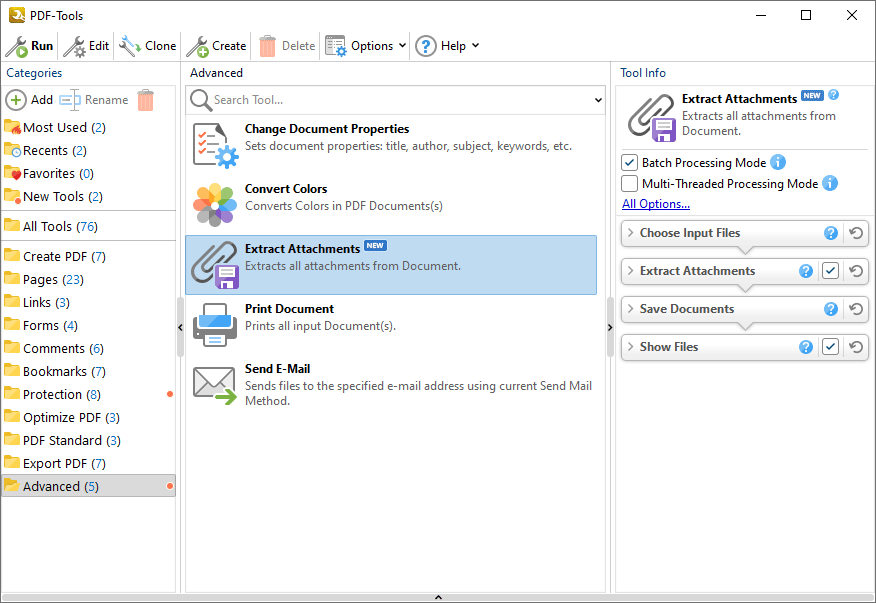Click the All Options link
This screenshot has width=876, height=603.
(x=656, y=203)
